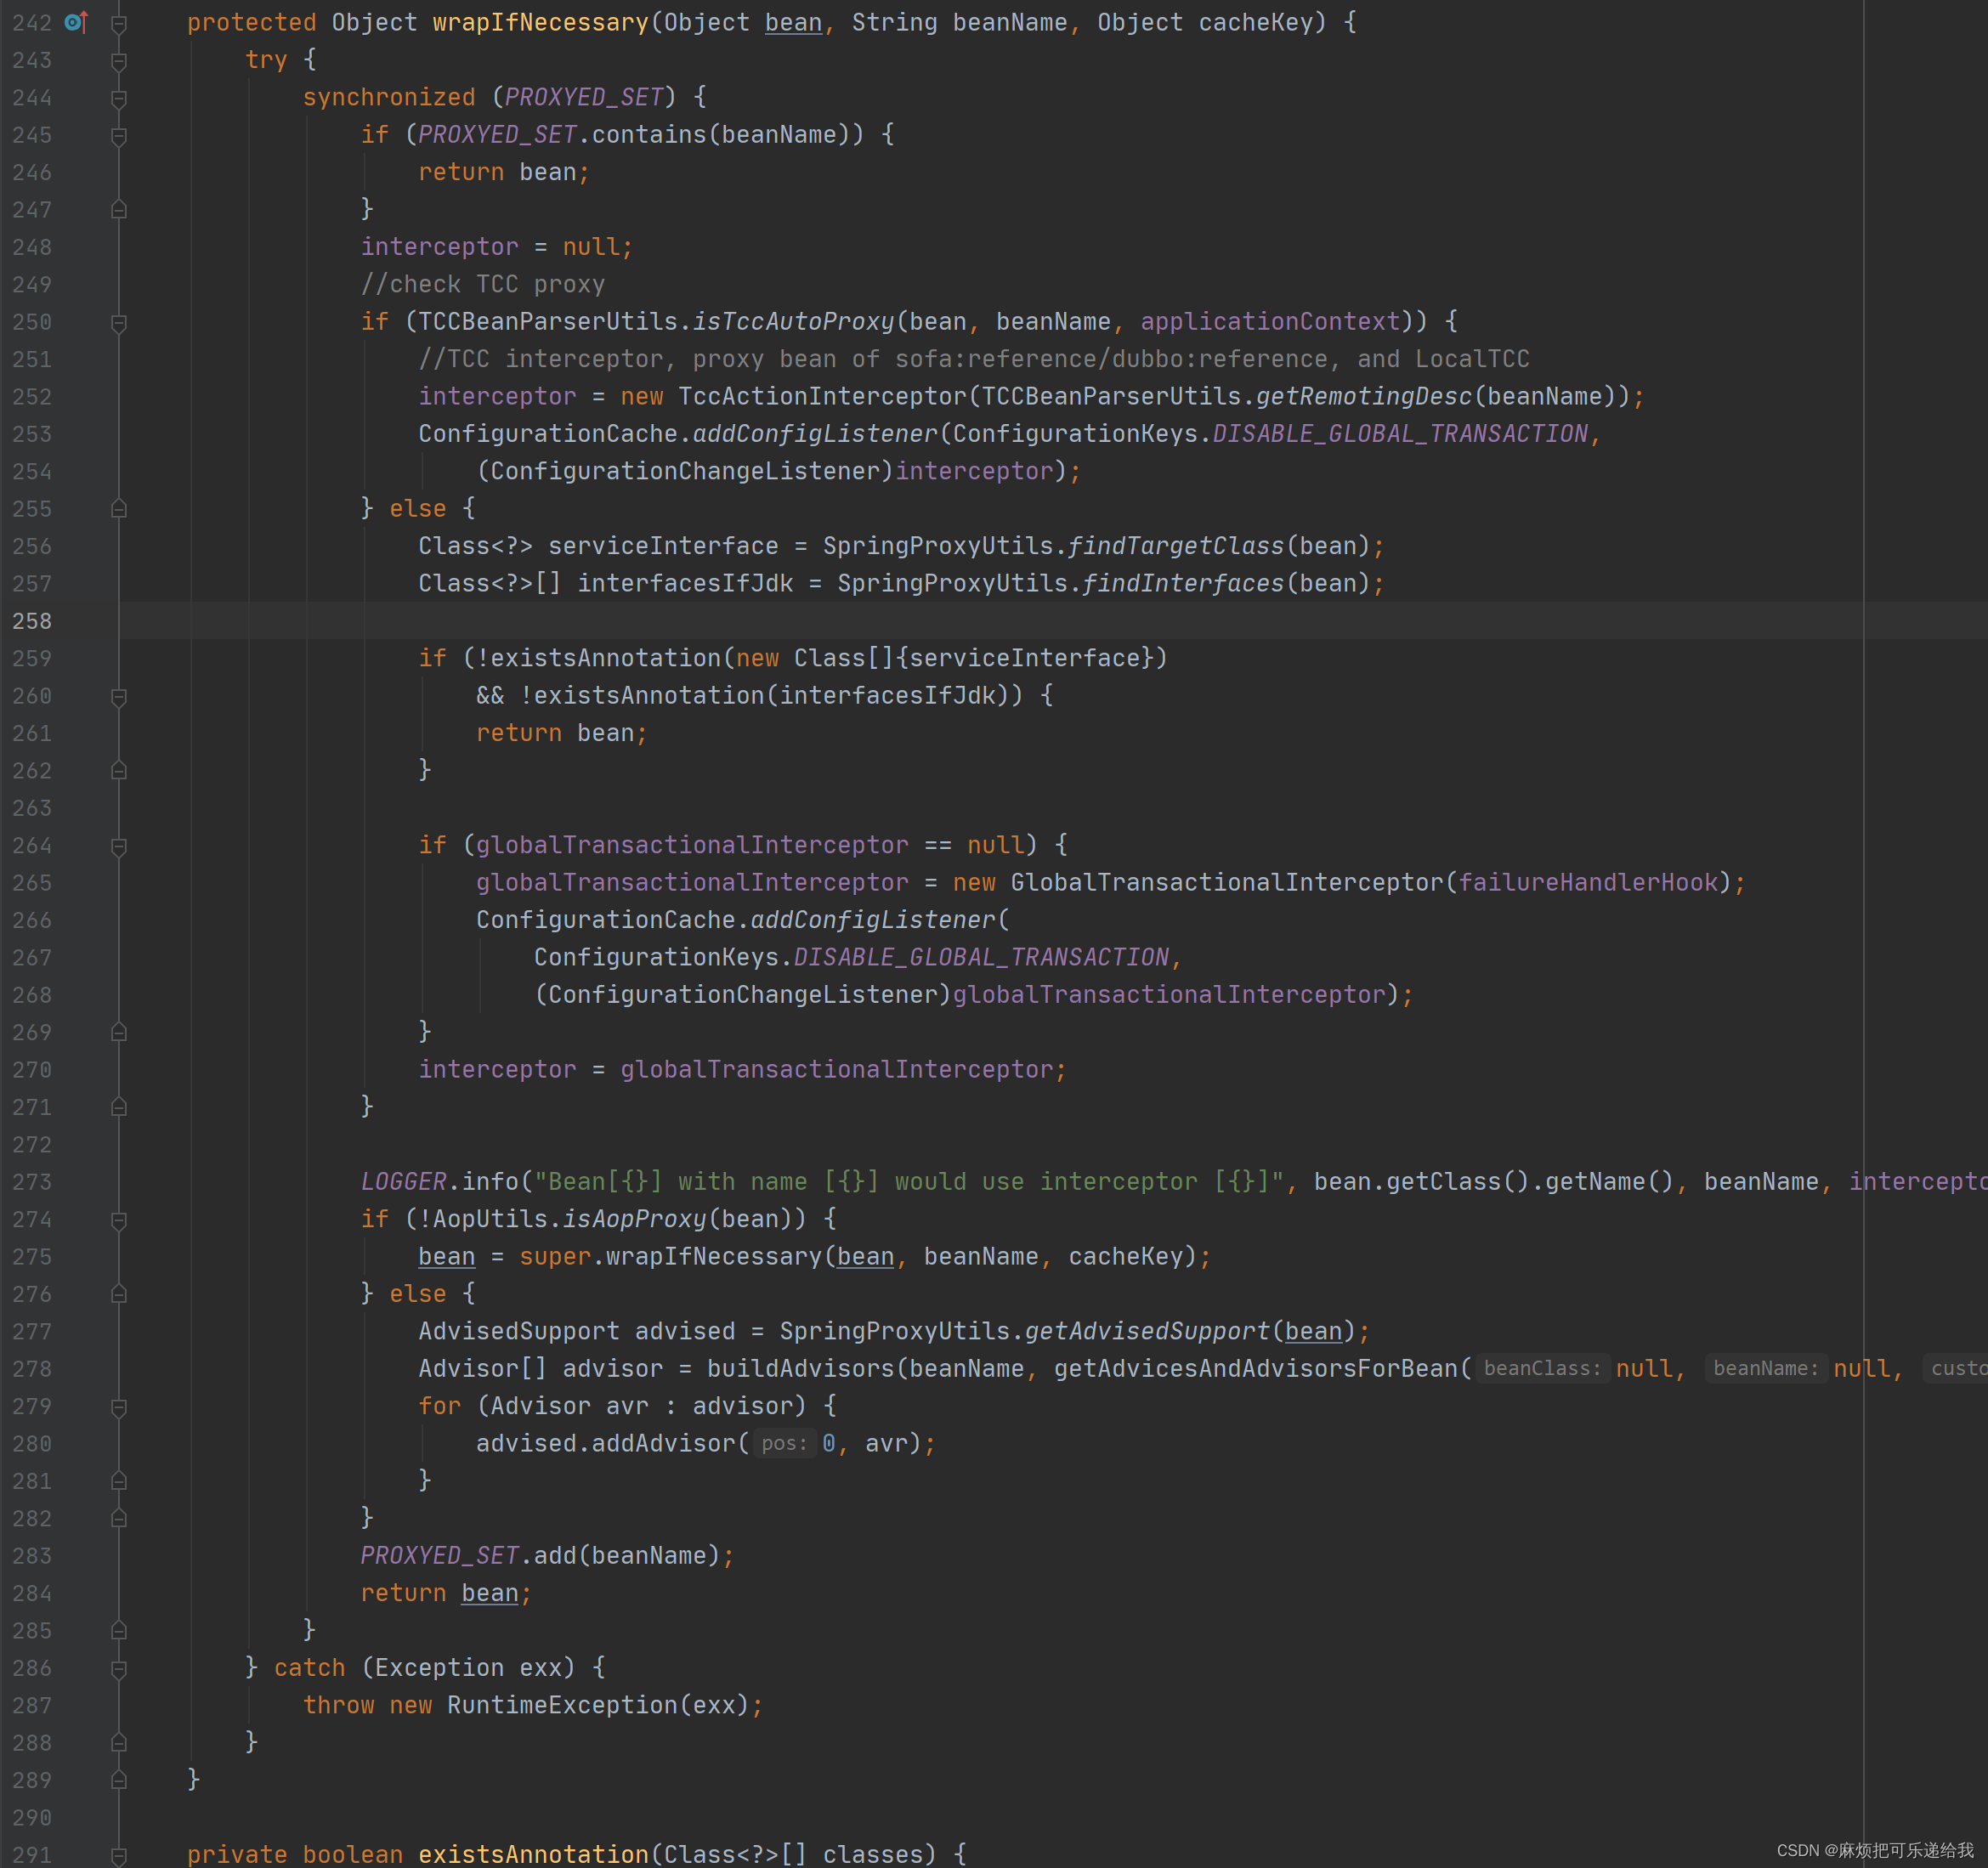Click the pos parameter hint on line 280
1988x1868 pixels.
(784, 1444)
